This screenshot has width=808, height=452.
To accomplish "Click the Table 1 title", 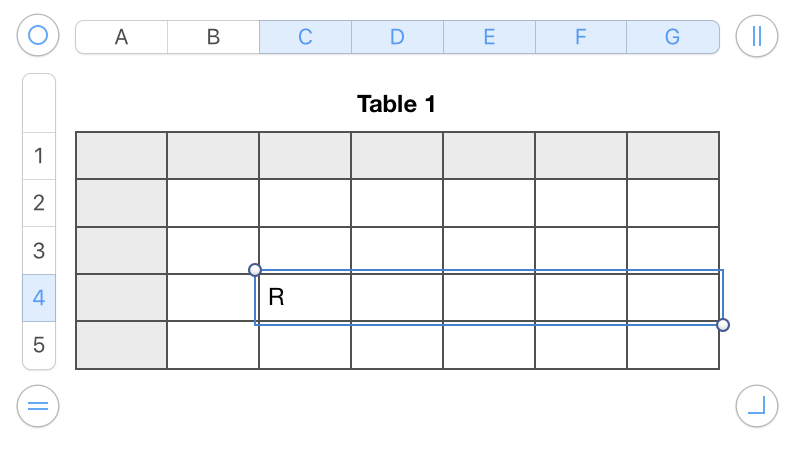I will pyautogui.click(x=396, y=104).
